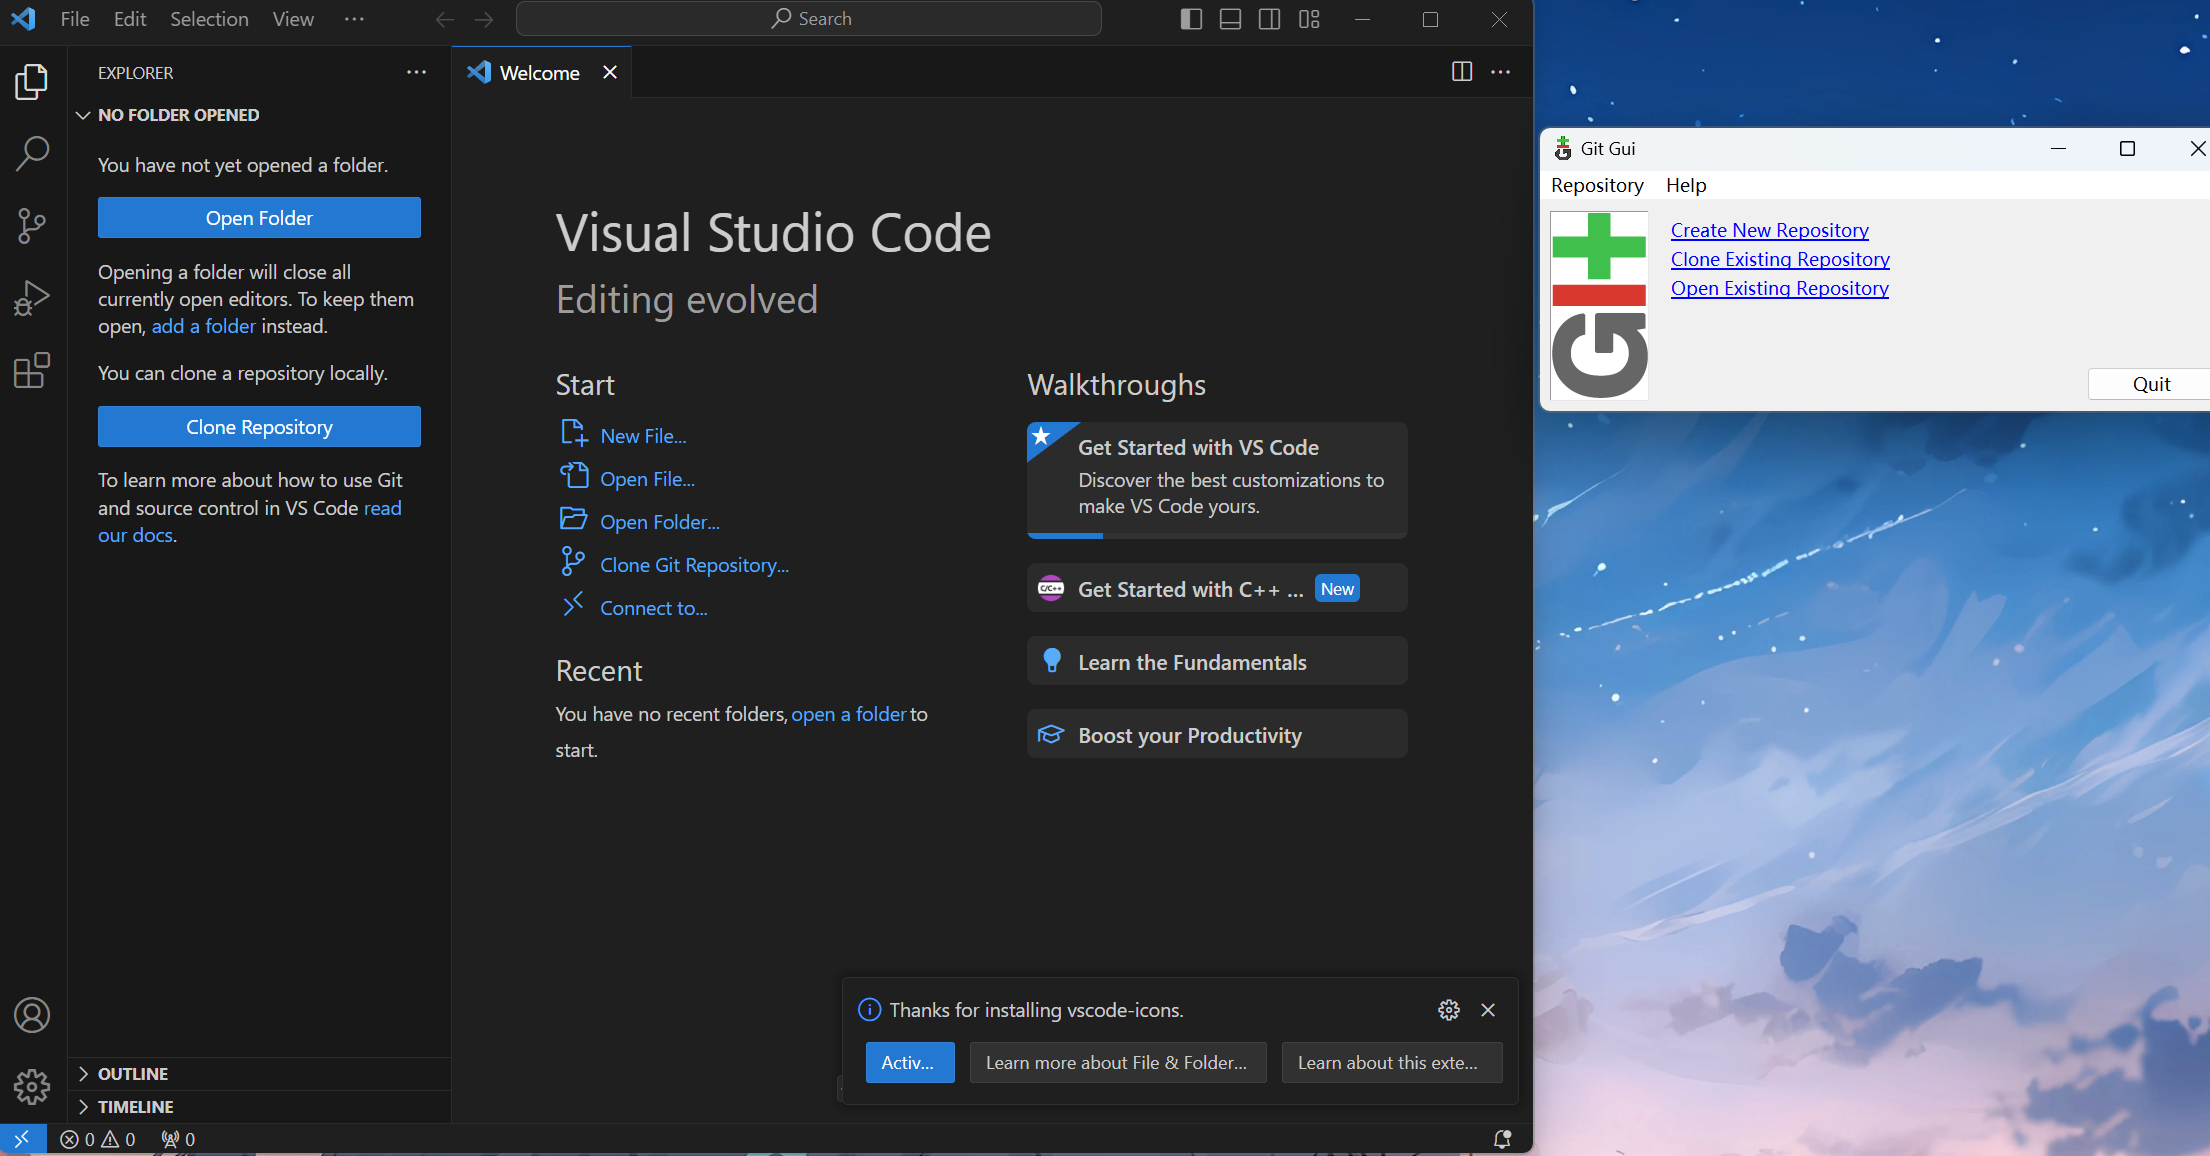
Task: Click Create New Repository in Git Gui
Action: point(1769,230)
